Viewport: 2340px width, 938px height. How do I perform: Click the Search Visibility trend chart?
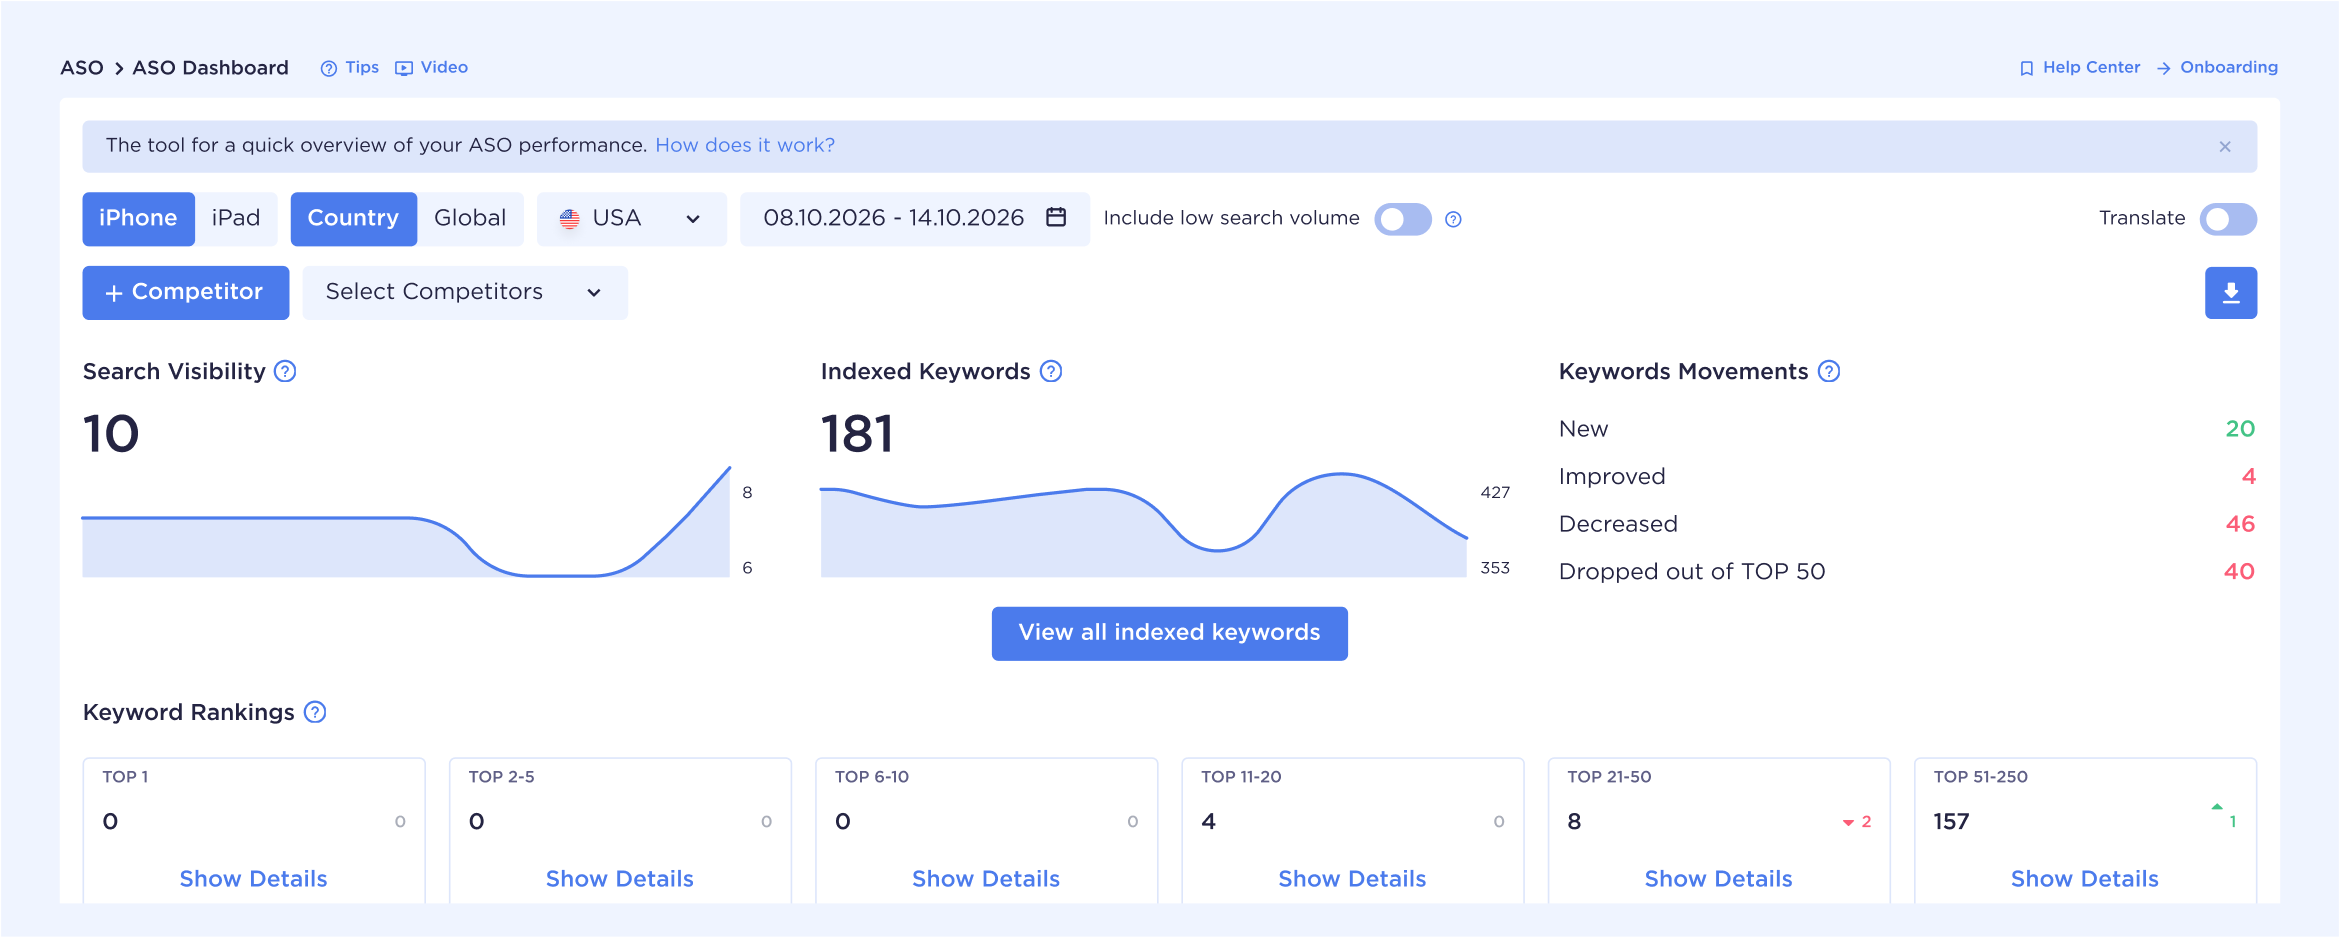pyautogui.click(x=406, y=522)
